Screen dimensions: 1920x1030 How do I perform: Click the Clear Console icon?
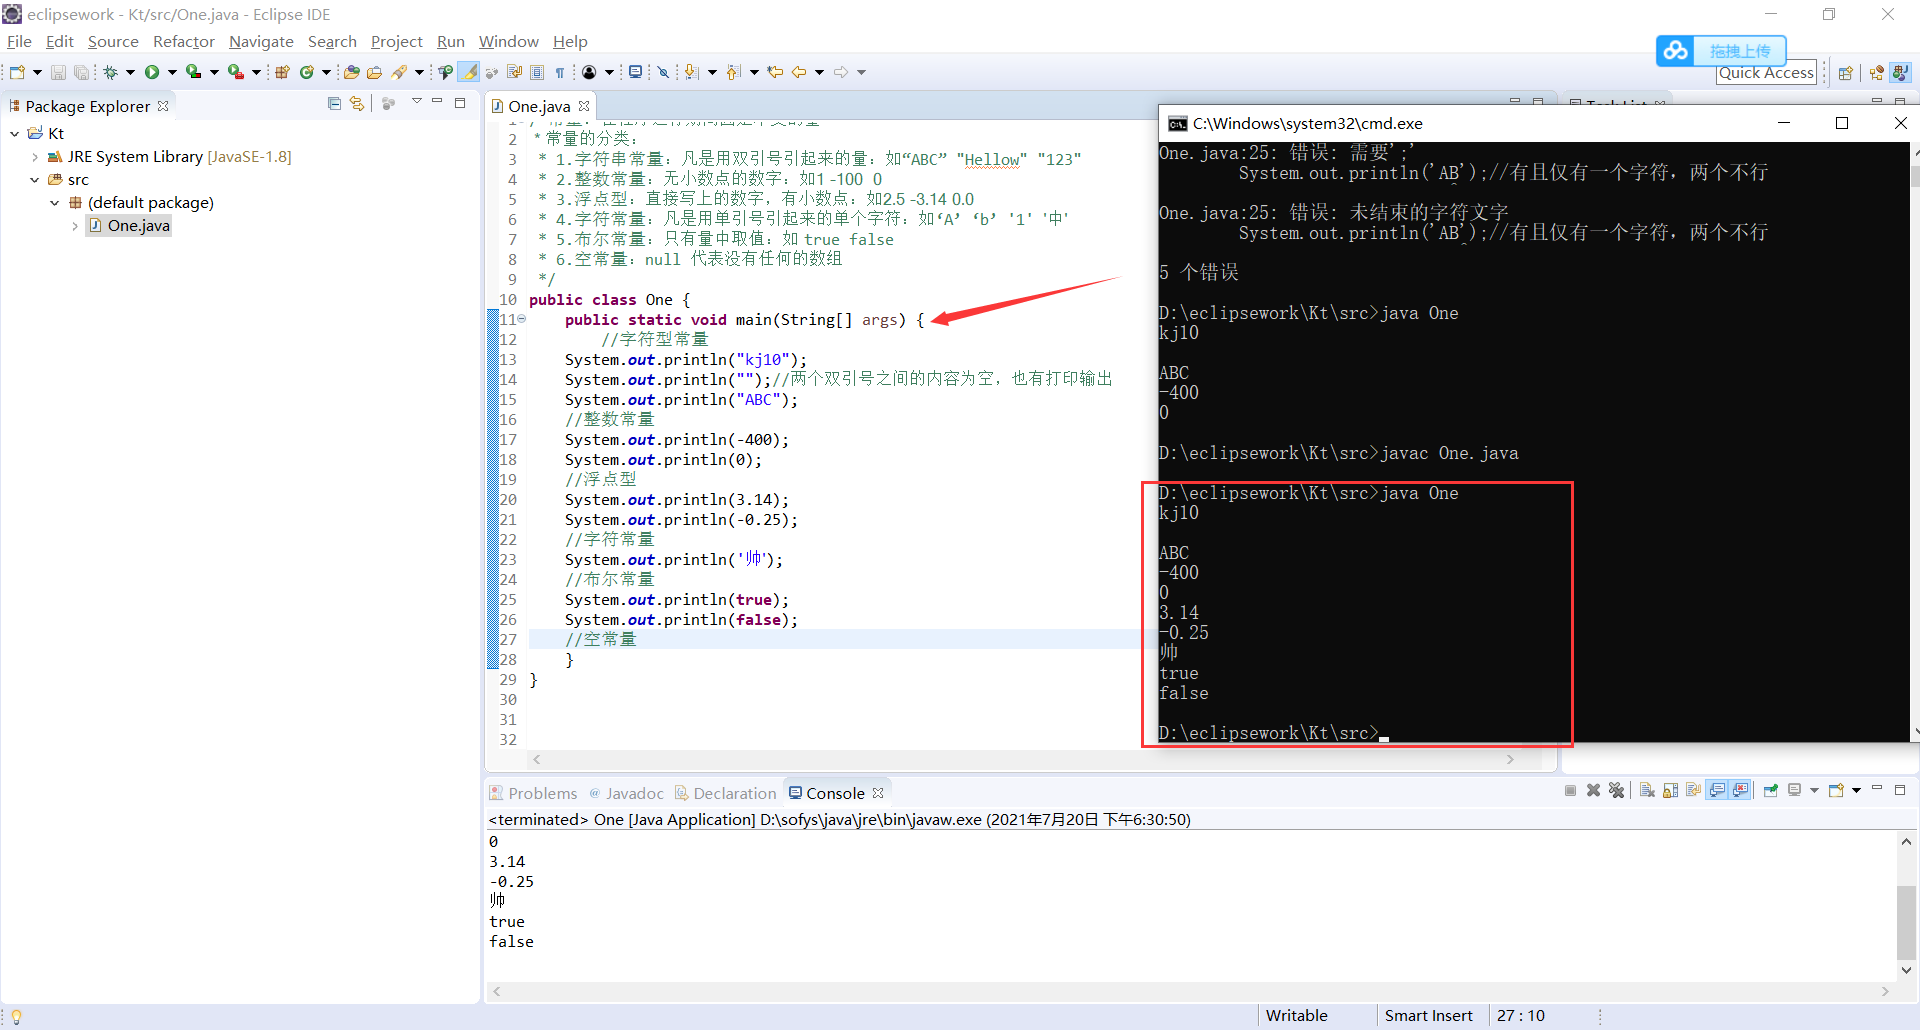[1647, 791]
